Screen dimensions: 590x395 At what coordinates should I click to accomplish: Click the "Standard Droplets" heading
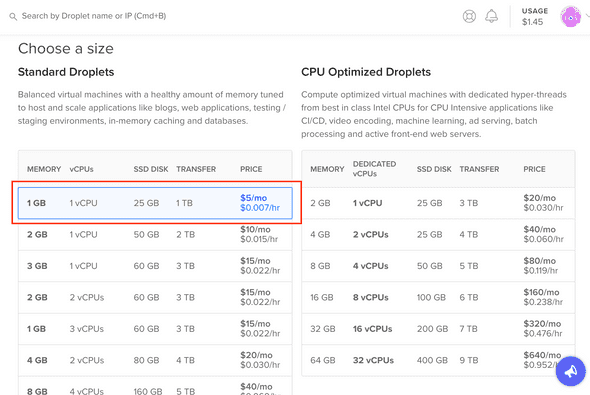pos(66,72)
